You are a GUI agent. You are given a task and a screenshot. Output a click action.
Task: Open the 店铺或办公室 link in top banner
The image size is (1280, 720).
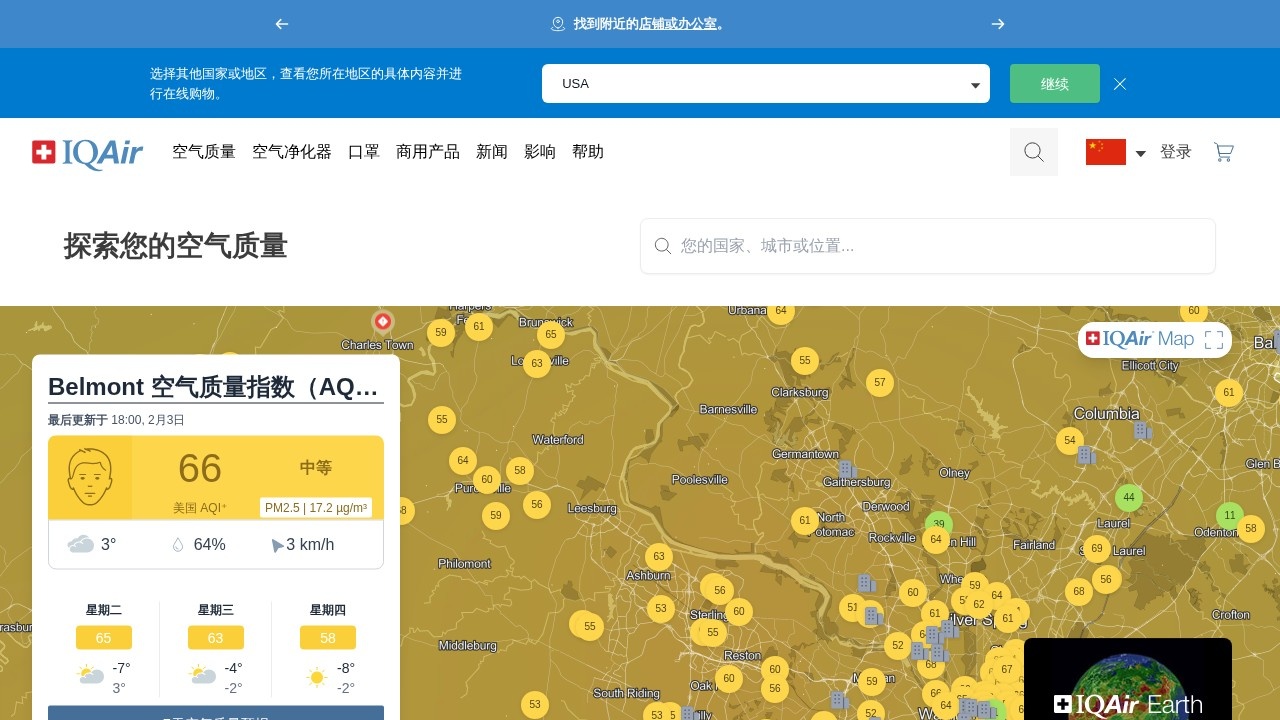point(677,24)
